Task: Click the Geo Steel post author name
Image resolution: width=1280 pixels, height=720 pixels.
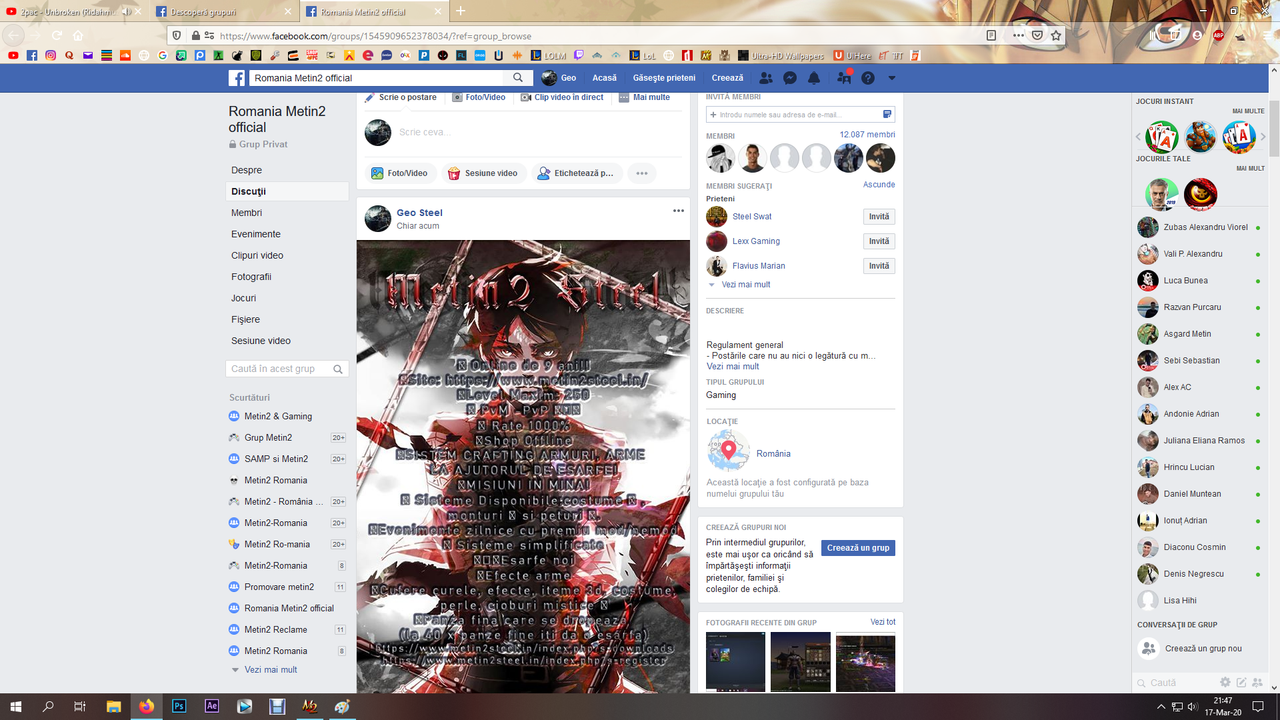Action: point(419,213)
